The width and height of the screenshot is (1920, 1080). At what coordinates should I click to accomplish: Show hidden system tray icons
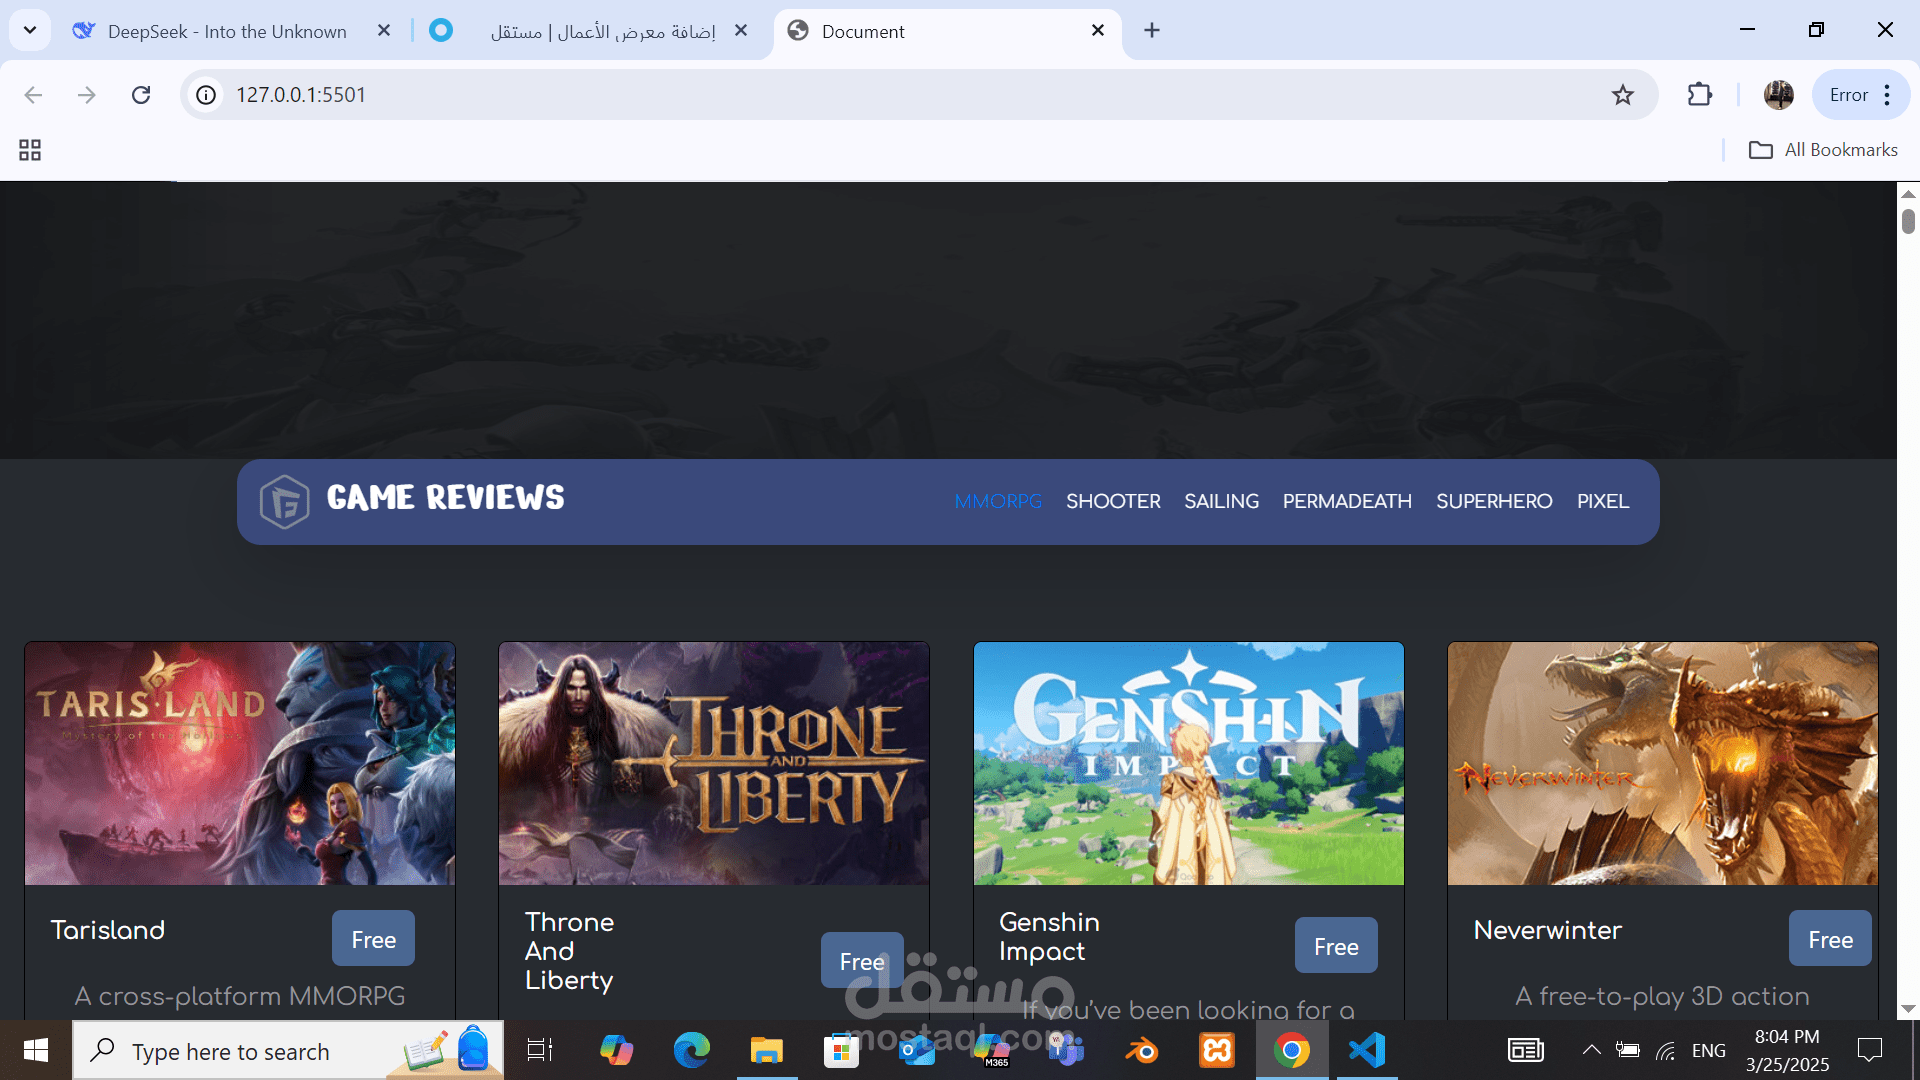pyautogui.click(x=1591, y=1050)
